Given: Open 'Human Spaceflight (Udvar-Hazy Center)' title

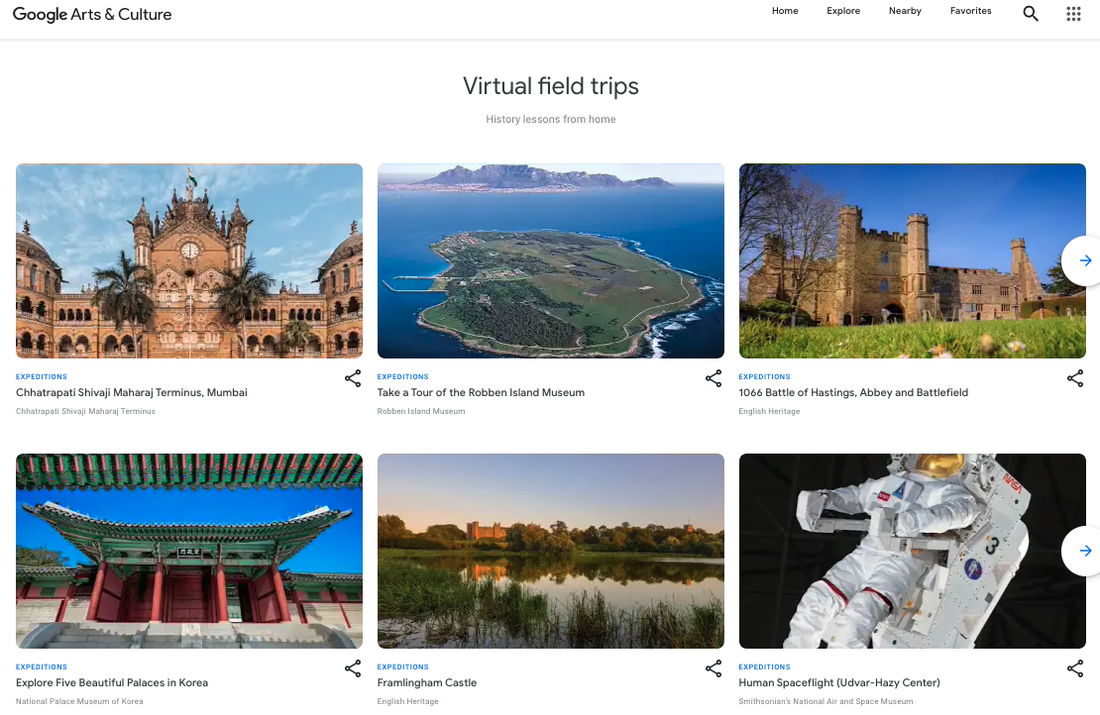Looking at the screenshot, I should (x=839, y=683).
